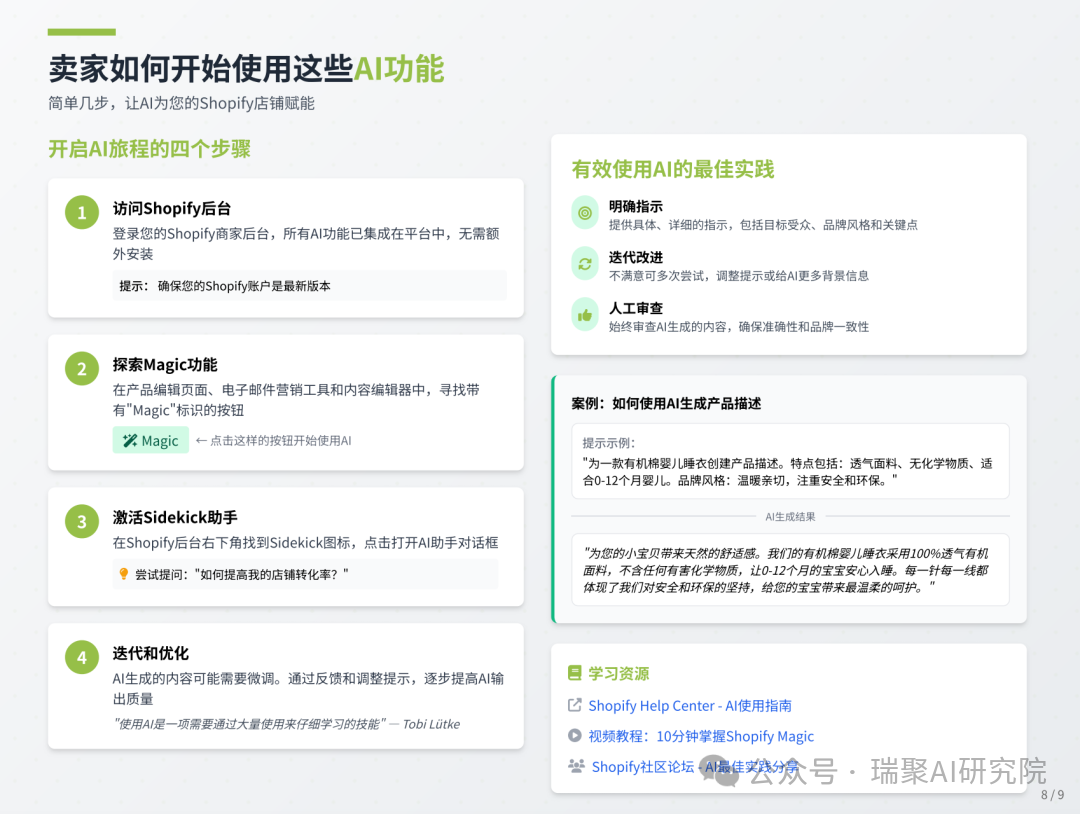The width and height of the screenshot is (1080, 814).
Task: Click the description 提供具体、详细的指示
Action: pos(762,225)
